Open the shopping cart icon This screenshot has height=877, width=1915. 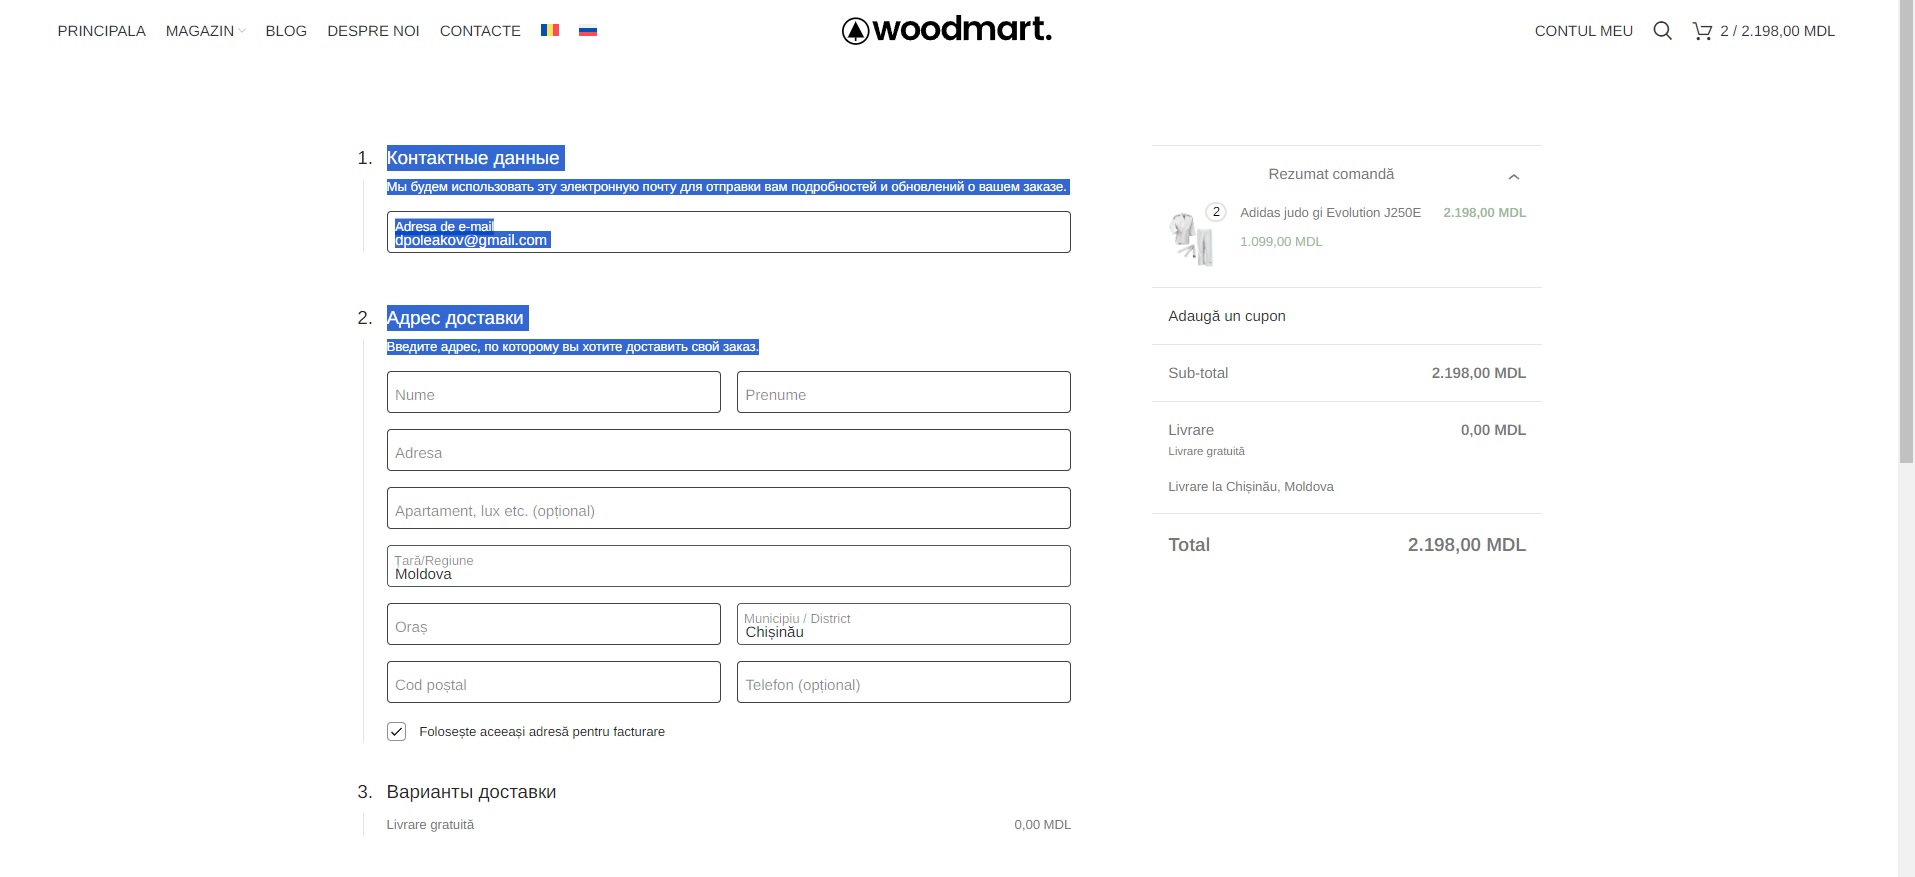1702,31
